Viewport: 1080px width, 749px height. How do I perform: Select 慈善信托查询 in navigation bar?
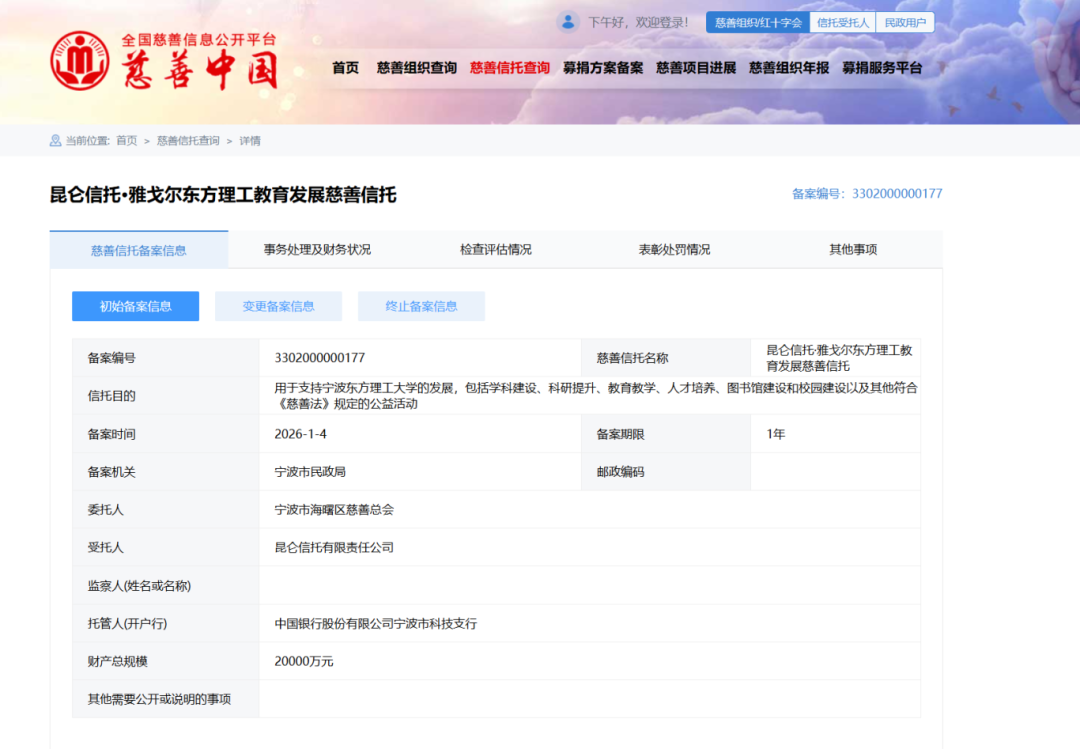pos(509,68)
